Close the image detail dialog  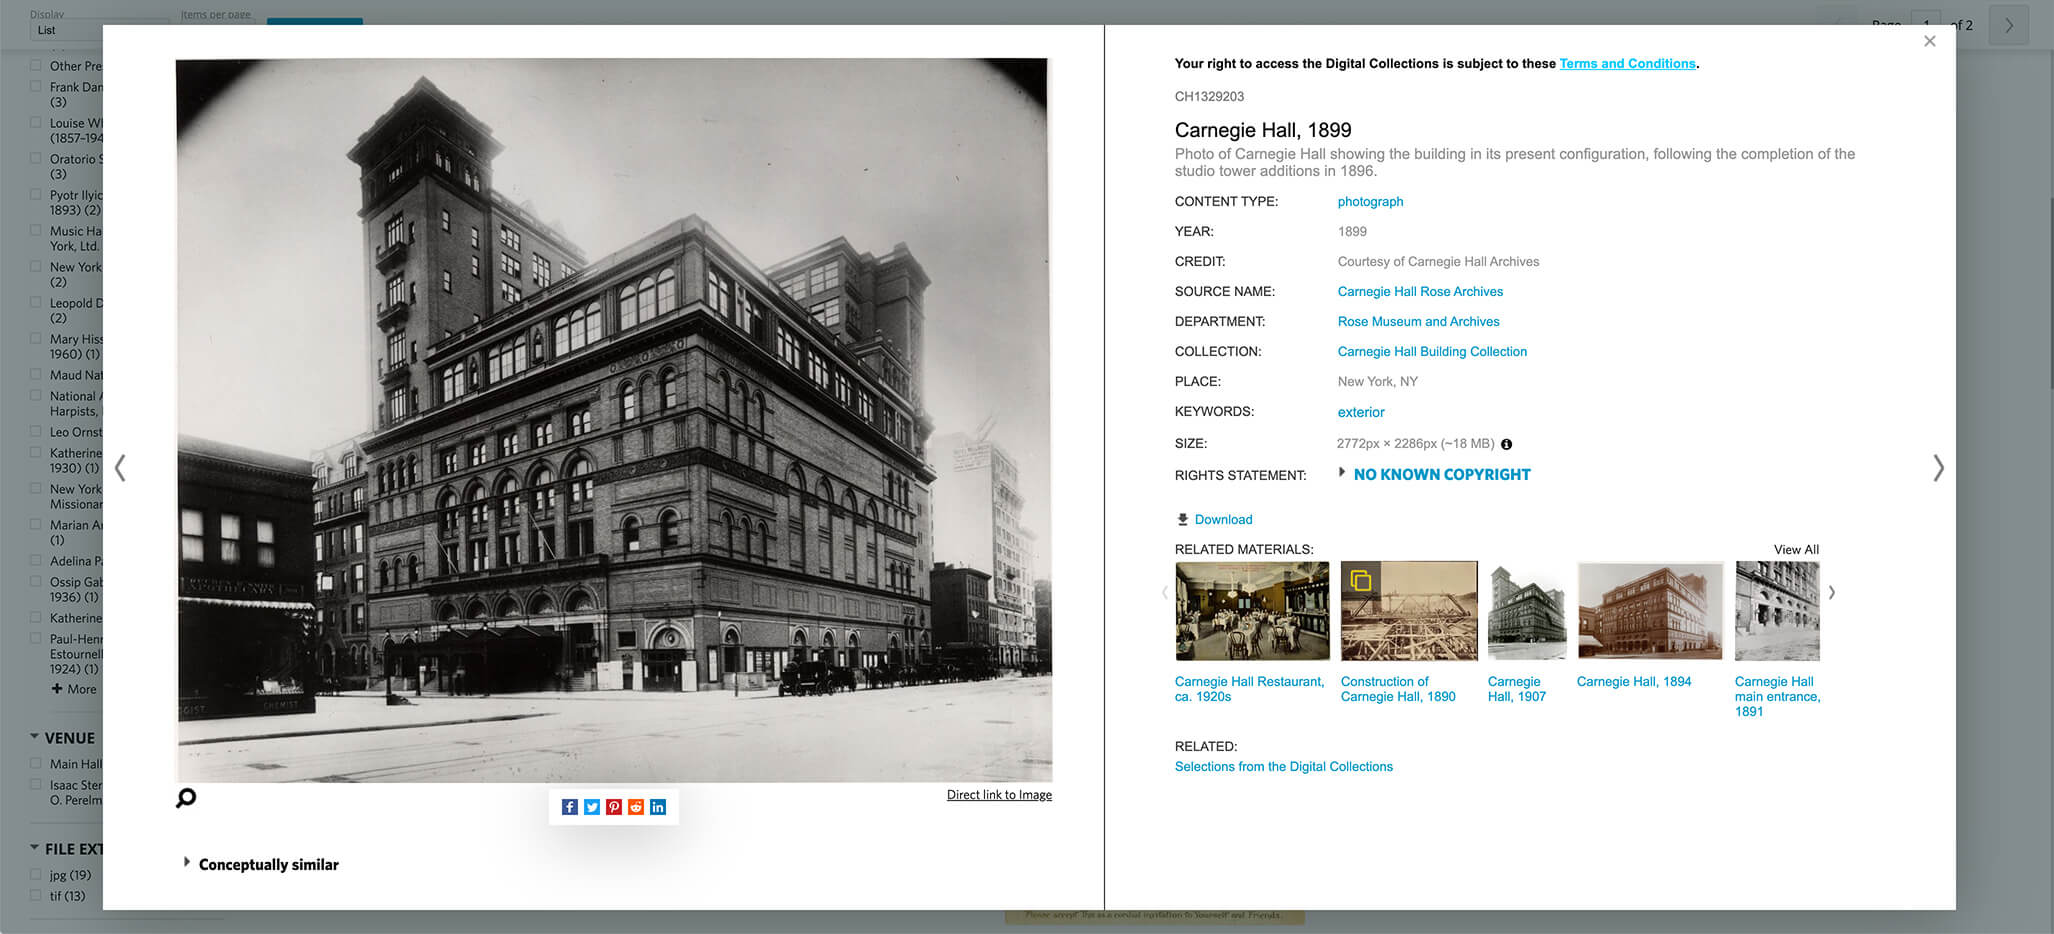coord(1930,41)
